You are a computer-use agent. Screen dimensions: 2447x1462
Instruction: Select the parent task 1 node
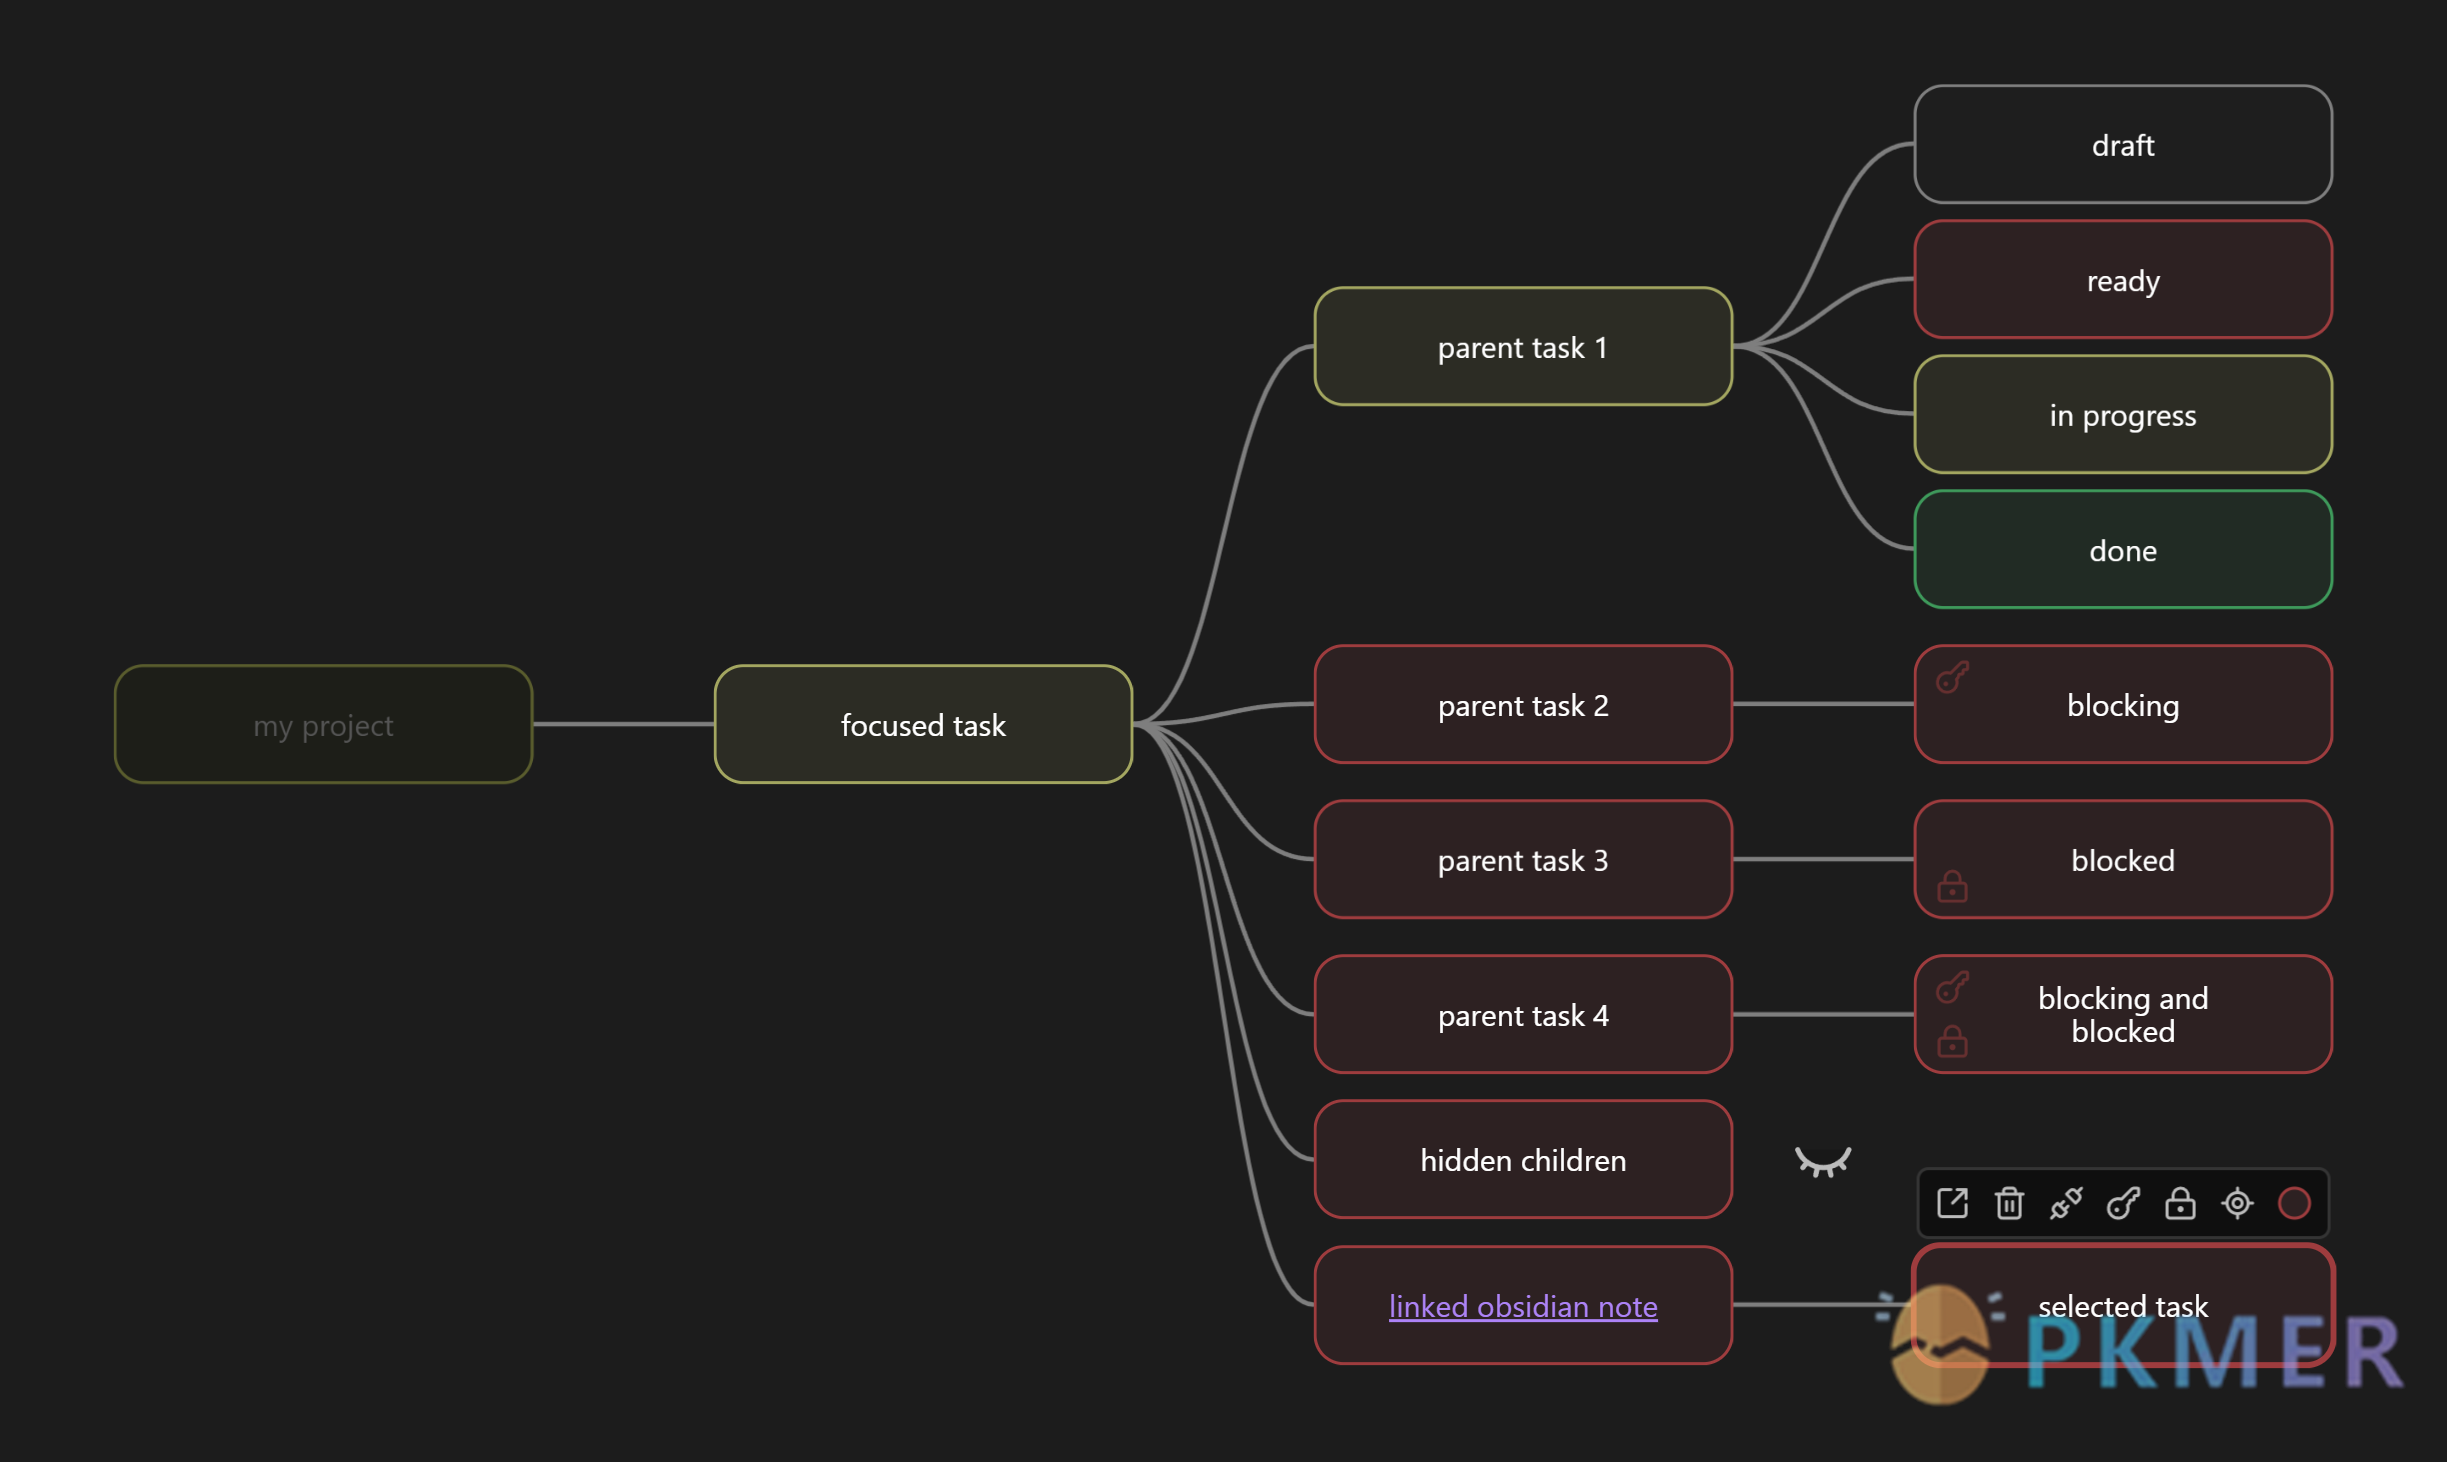tap(1523, 346)
